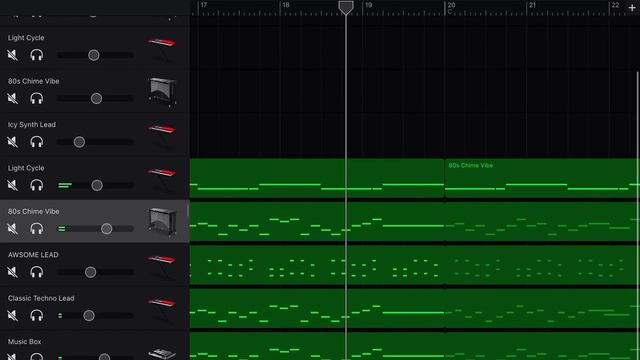Set Classic Techno Lead volume slider
The height and width of the screenshot is (360, 640).
[89, 315]
